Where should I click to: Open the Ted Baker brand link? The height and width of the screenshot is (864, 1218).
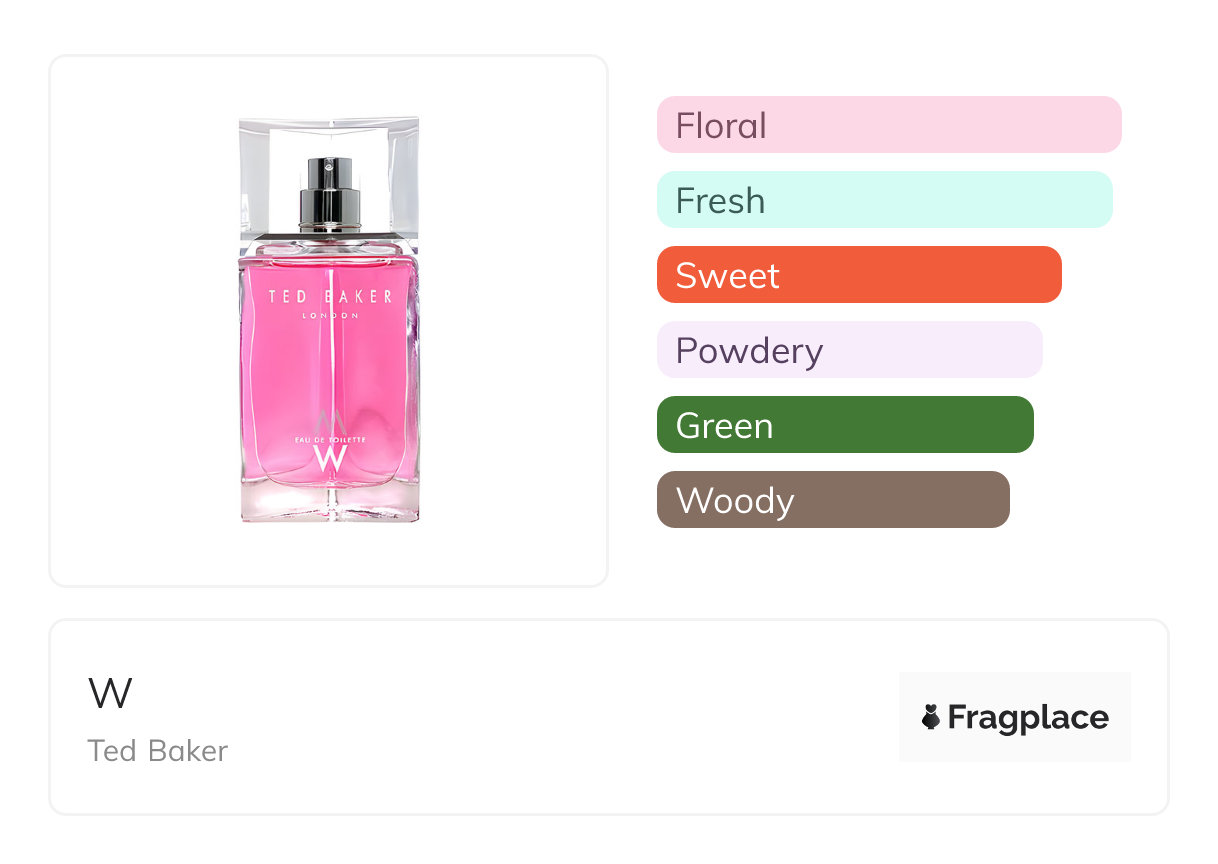(x=158, y=751)
